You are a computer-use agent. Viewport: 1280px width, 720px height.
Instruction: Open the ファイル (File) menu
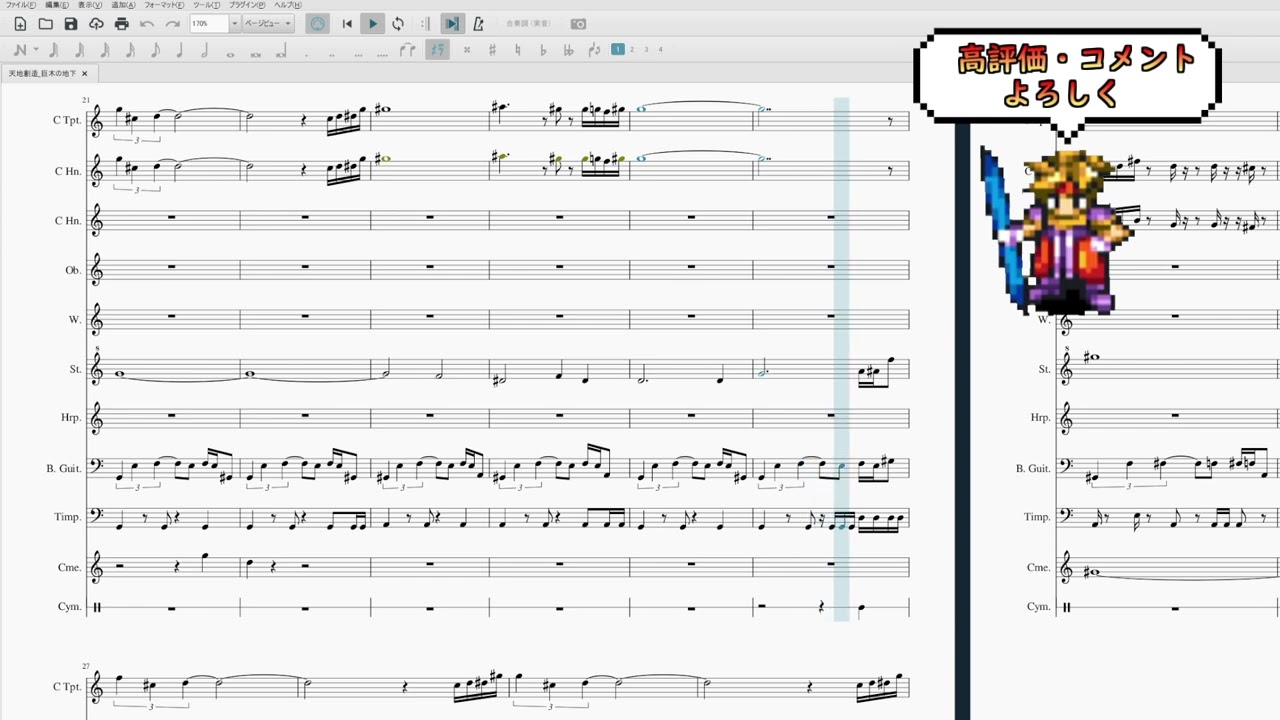[x=20, y=5]
